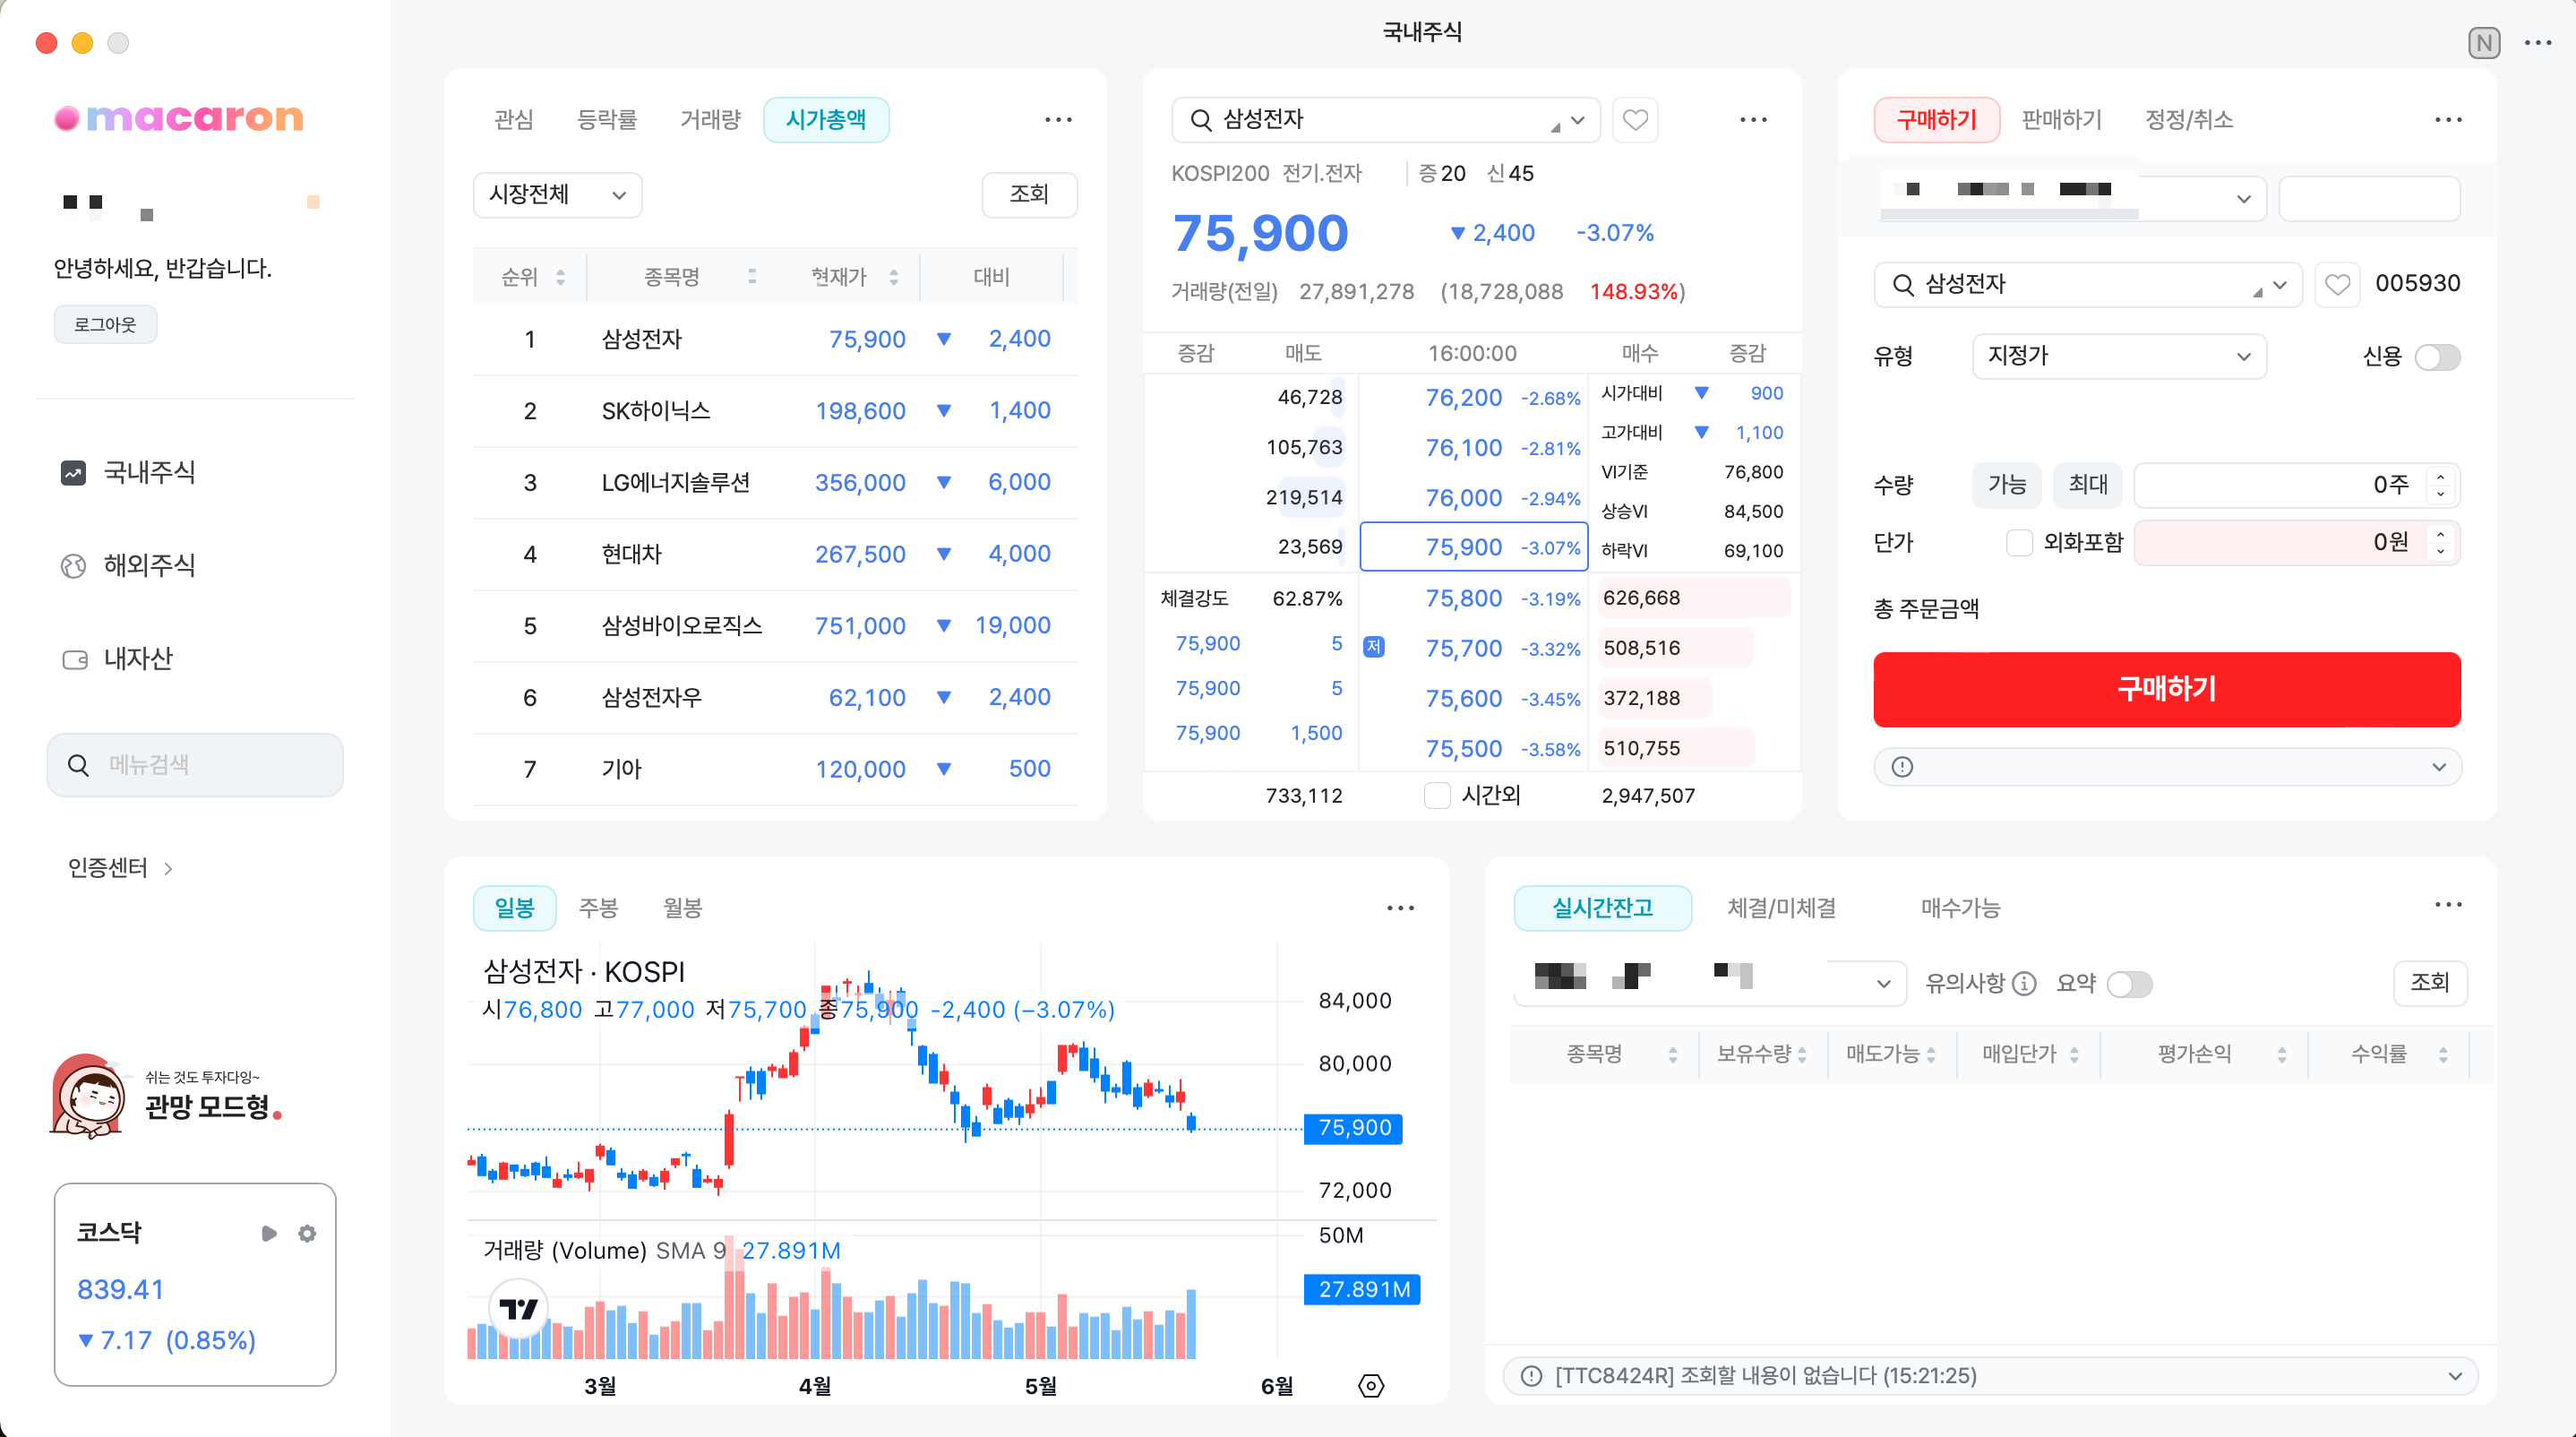This screenshot has width=2576, height=1437.
Task: Open the 시장전체 market dropdown
Action: point(557,194)
